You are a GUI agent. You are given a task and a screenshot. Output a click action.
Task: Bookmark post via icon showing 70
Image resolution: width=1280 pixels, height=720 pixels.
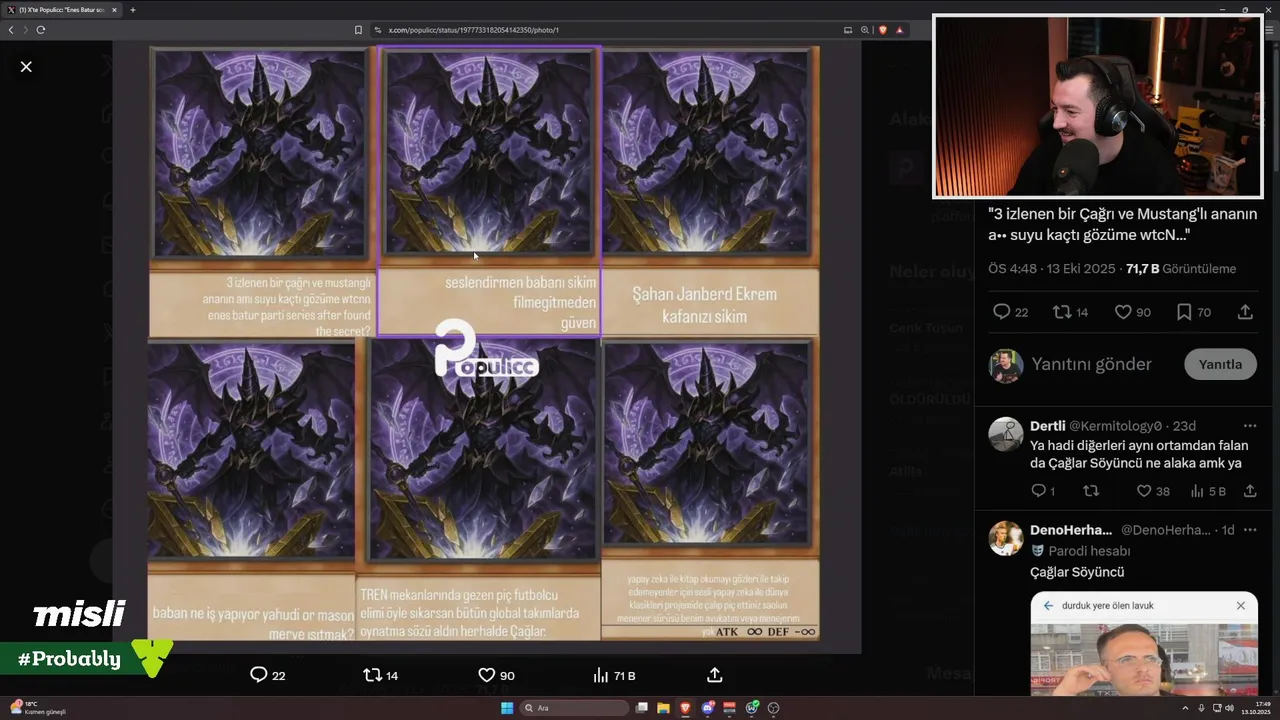pyautogui.click(x=1184, y=312)
